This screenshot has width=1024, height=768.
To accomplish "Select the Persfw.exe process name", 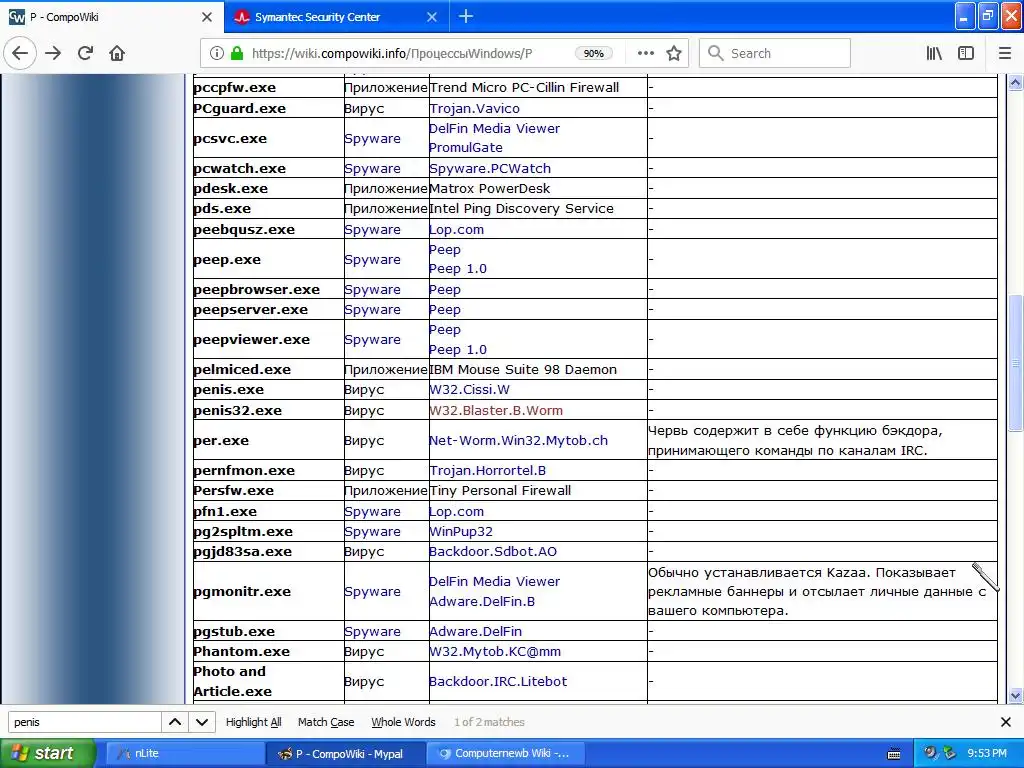I will click(233, 491).
